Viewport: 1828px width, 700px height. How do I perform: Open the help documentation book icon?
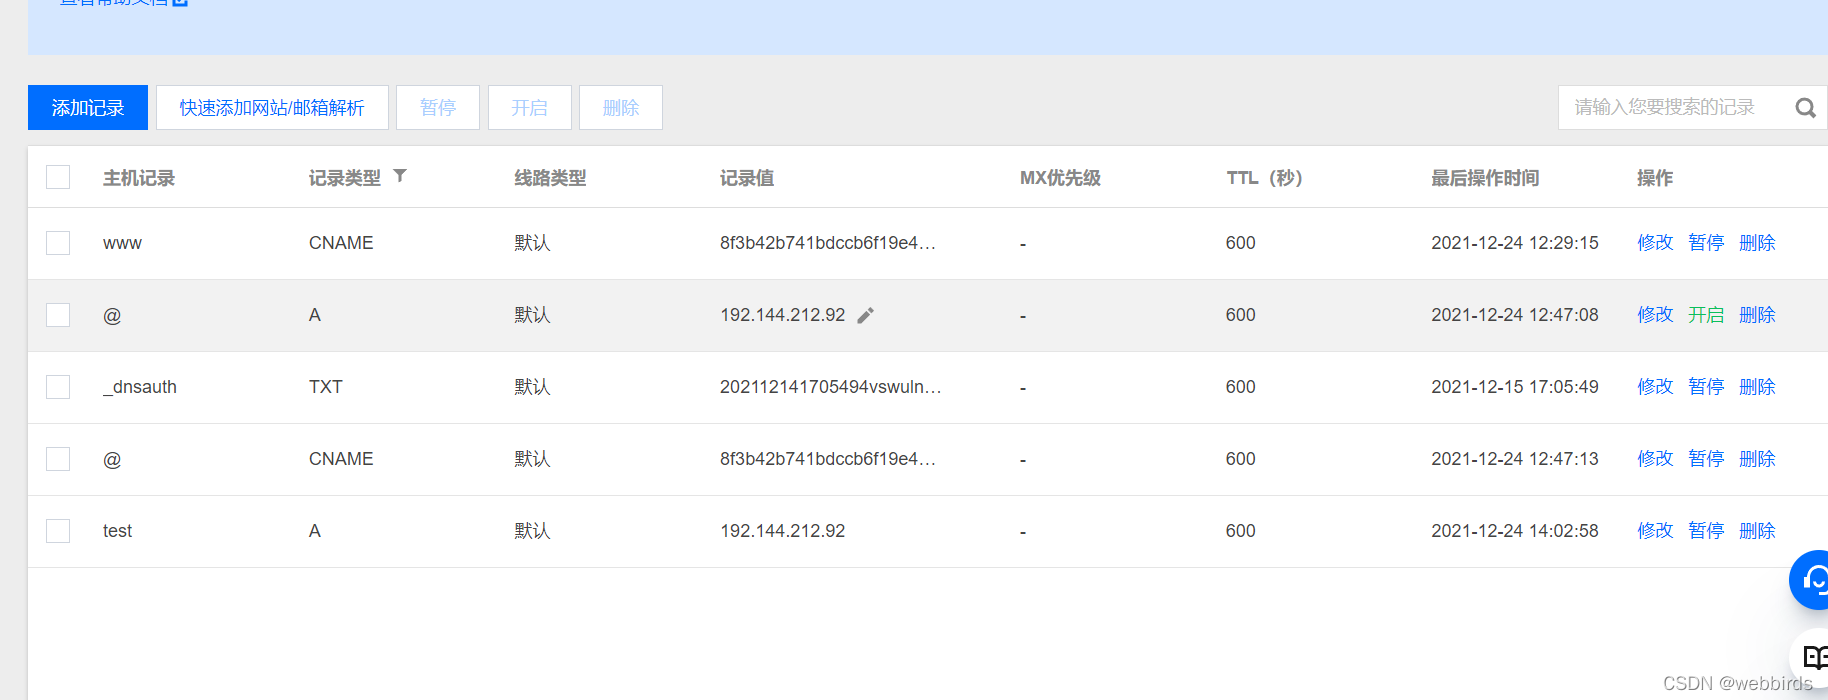[x=1814, y=657]
